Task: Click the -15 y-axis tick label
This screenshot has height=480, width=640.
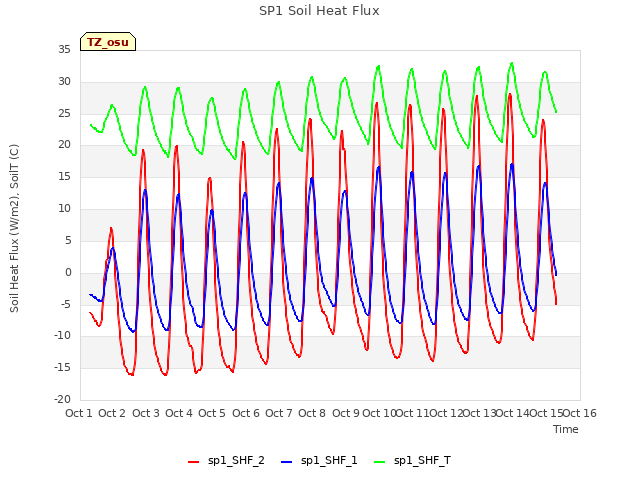Action: [63, 367]
